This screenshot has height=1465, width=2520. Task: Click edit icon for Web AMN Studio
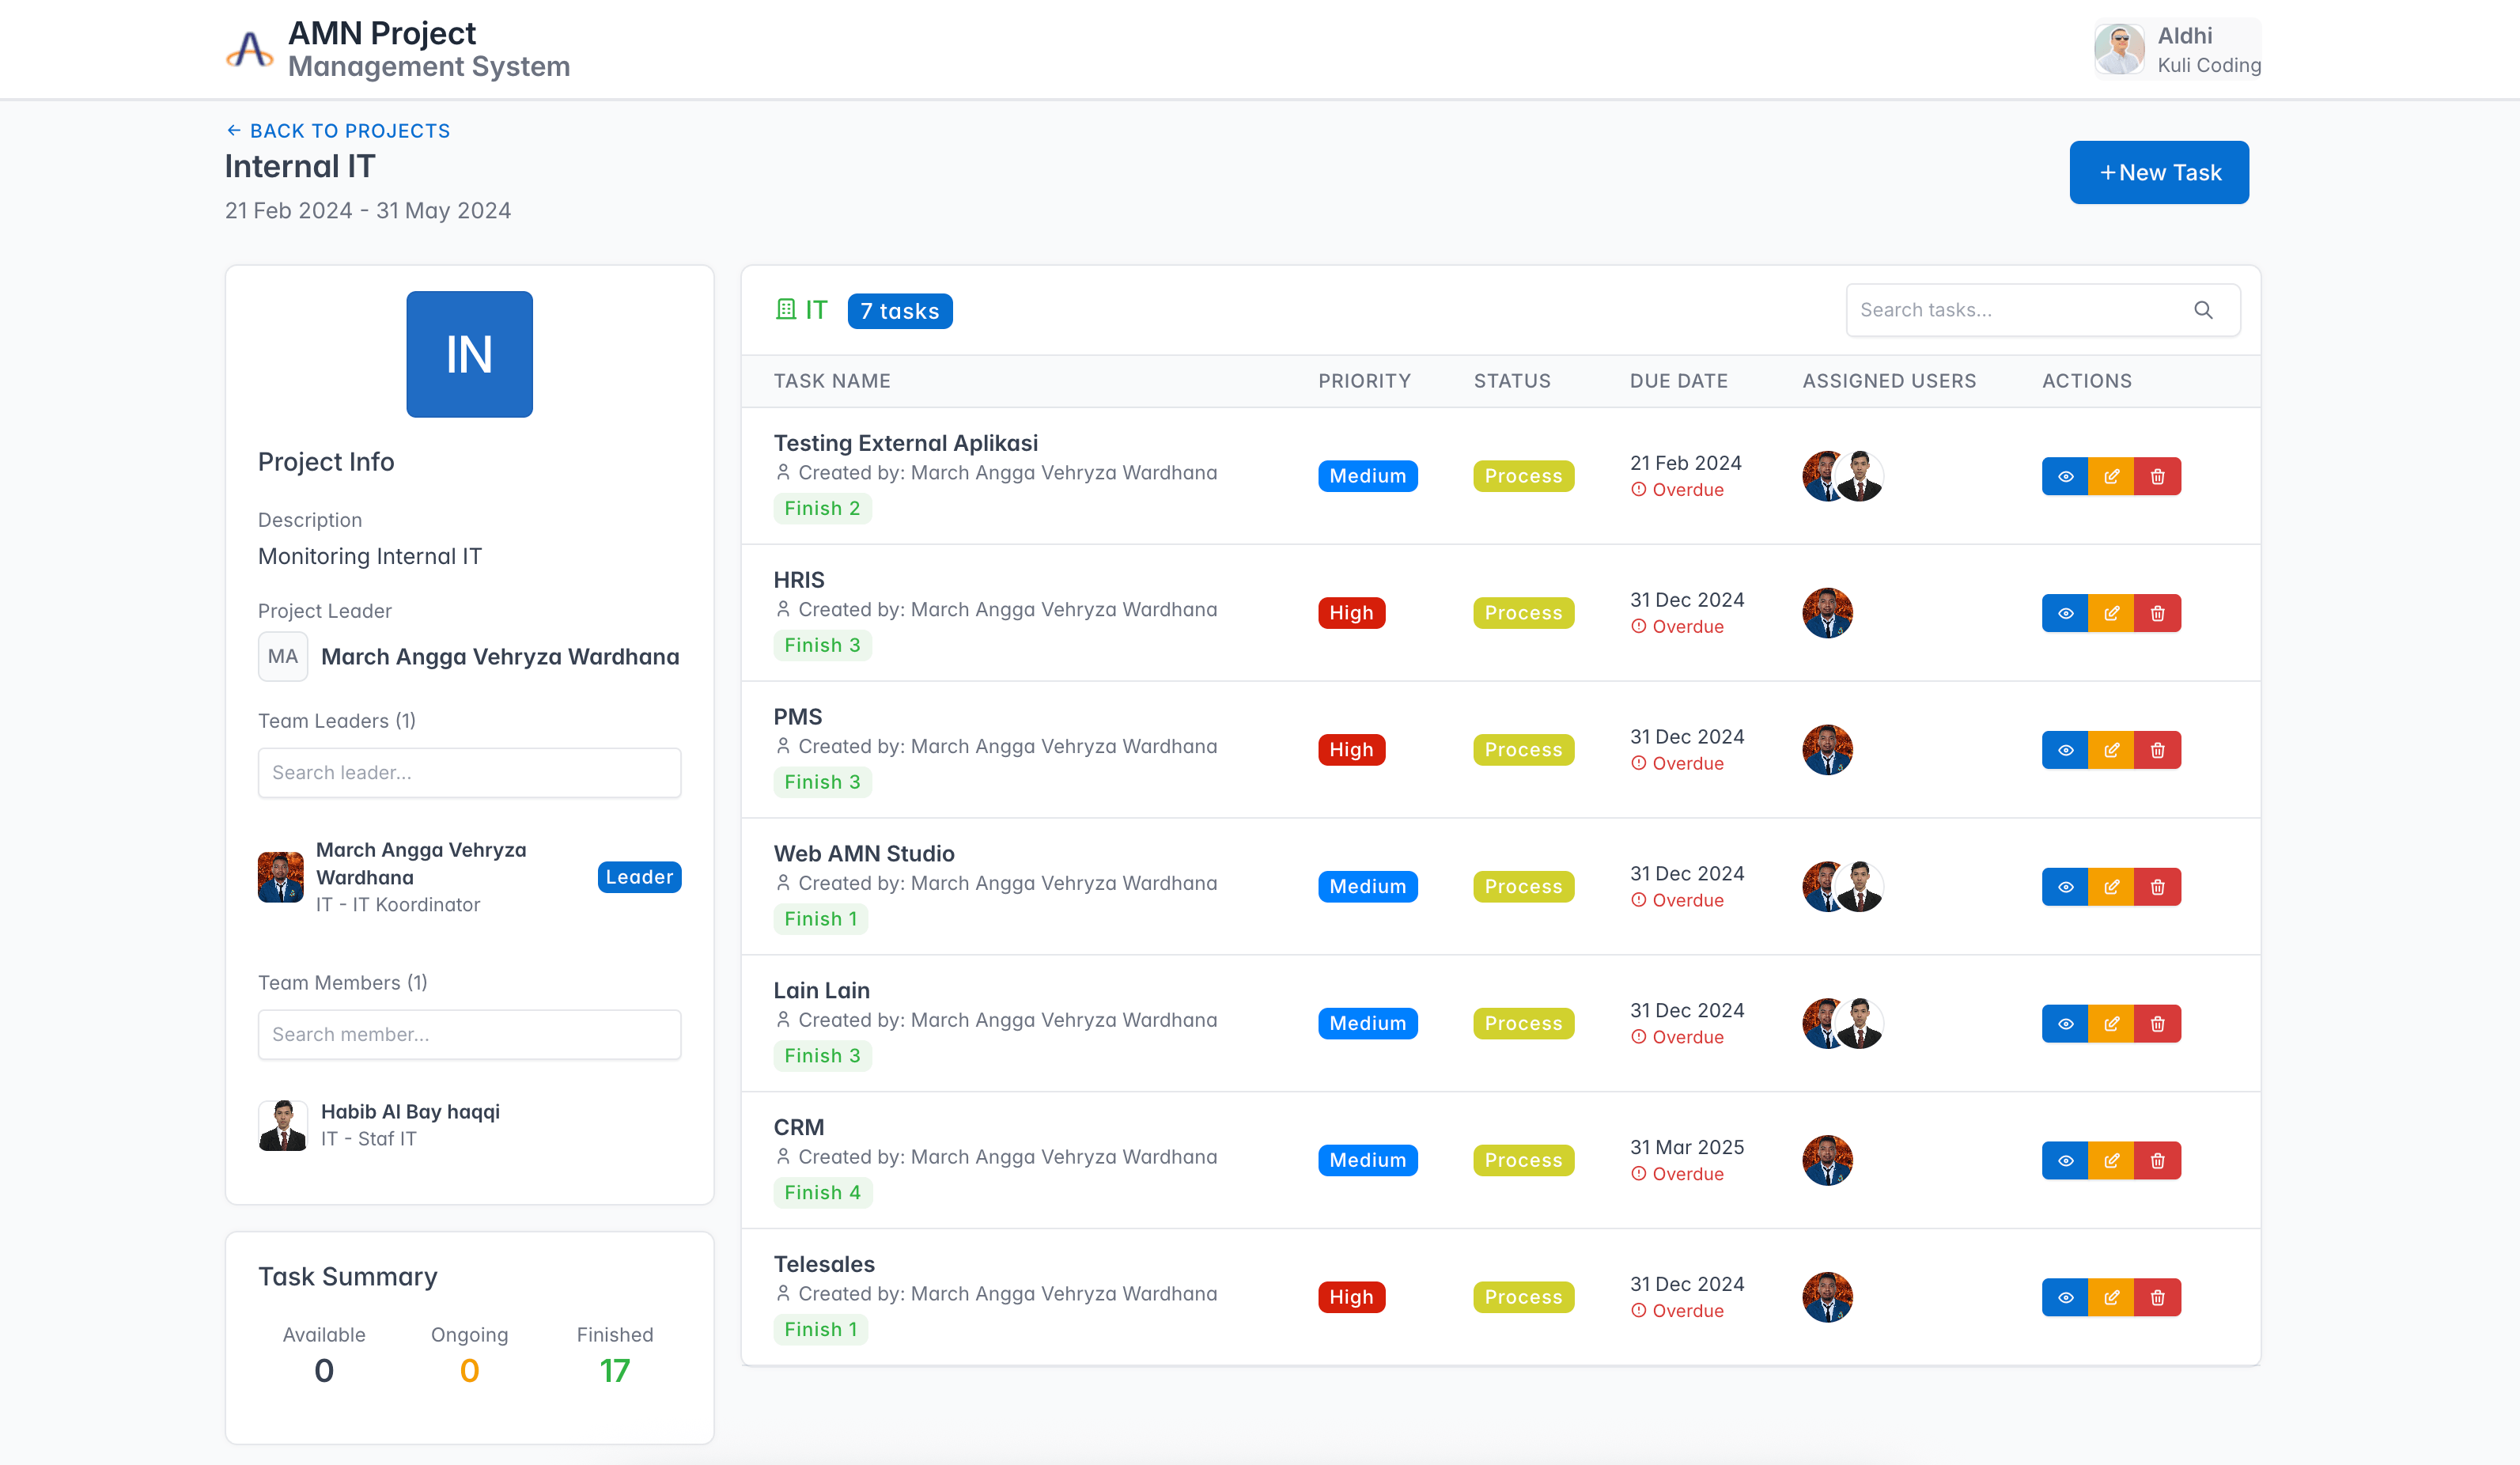click(2111, 887)
